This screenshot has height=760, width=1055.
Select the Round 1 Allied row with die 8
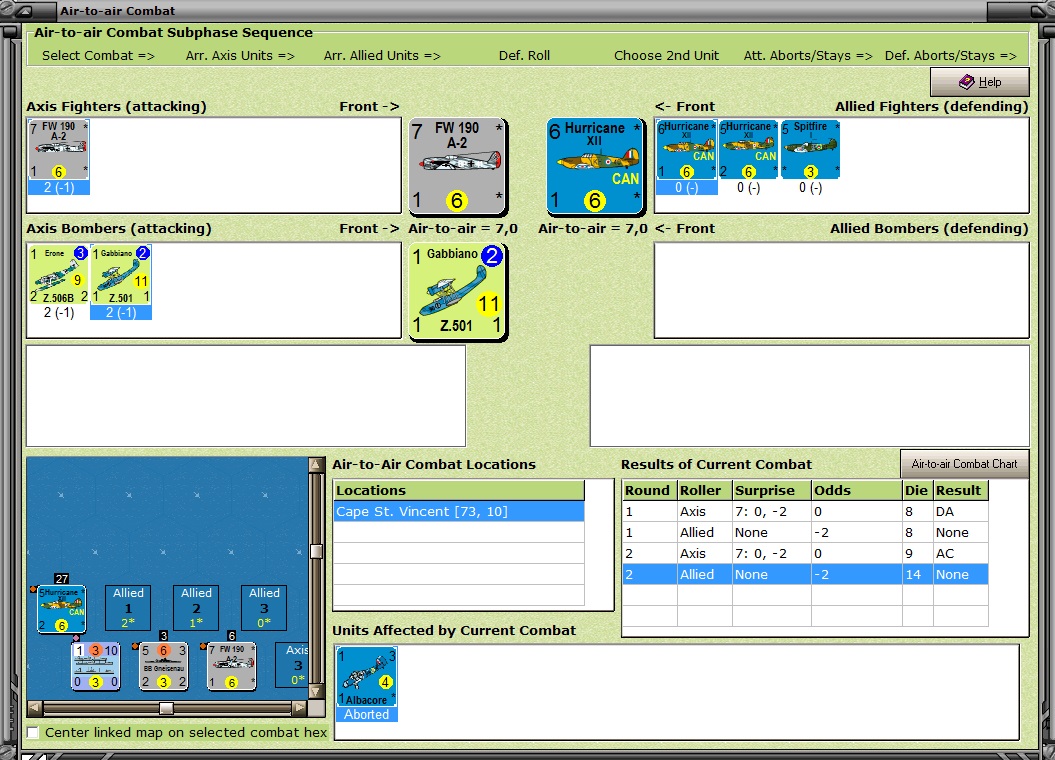click(805, 533)
